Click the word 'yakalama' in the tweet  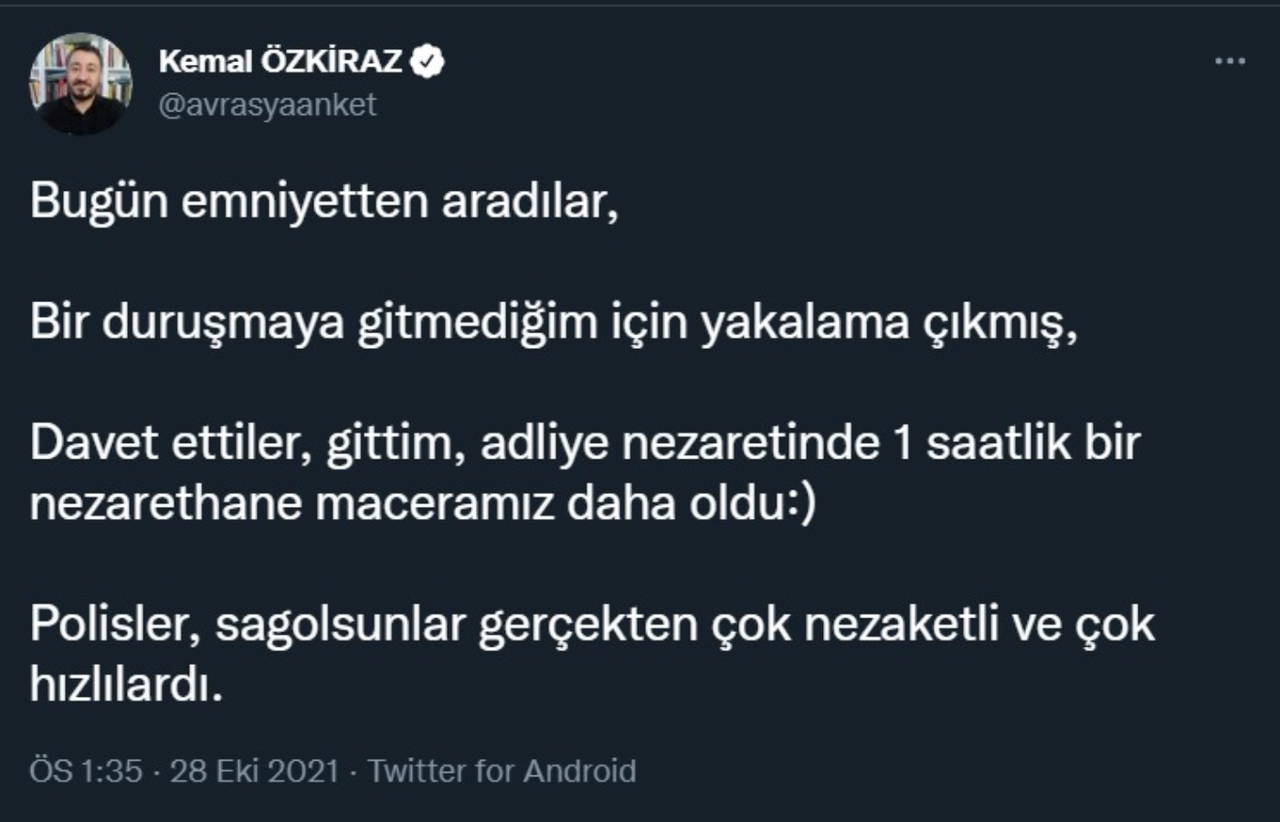[775, 325]
